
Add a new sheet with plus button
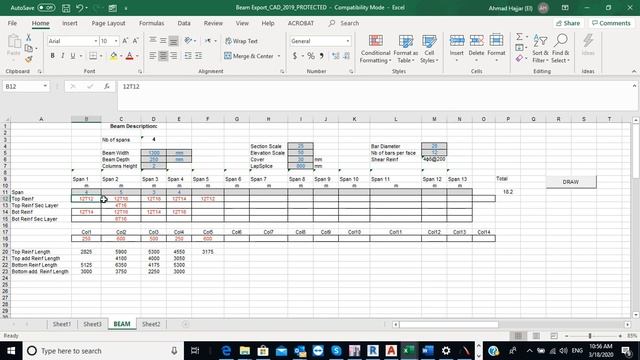(x=186, y=324)
